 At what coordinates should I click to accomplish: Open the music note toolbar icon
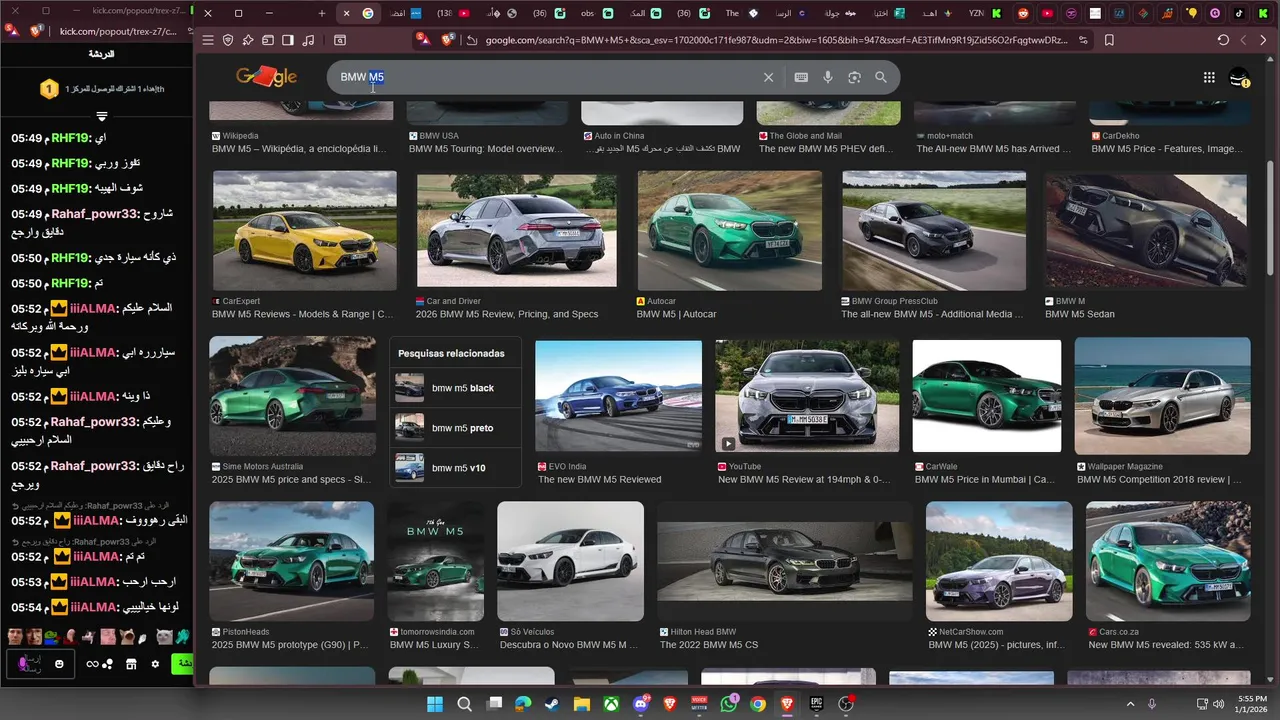click(x=307, y=40)
